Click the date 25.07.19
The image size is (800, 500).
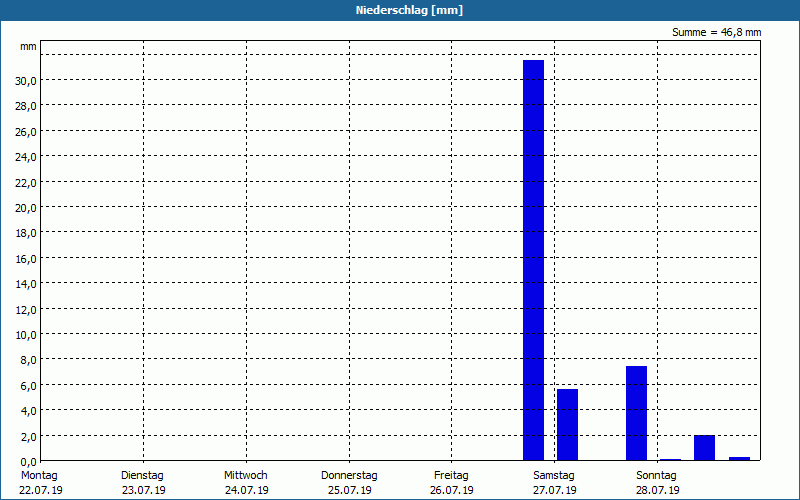pos(349,490)
